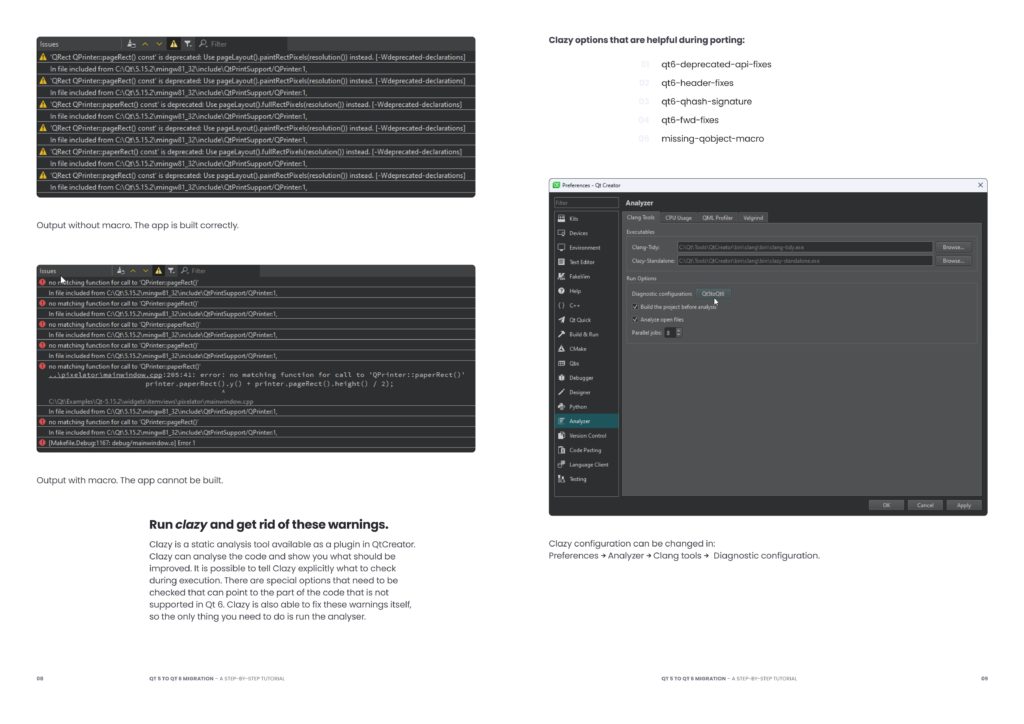Toggle the warnings filter in top Issues panel
This screenshot has height=724, width=1024.
(173, 44)
